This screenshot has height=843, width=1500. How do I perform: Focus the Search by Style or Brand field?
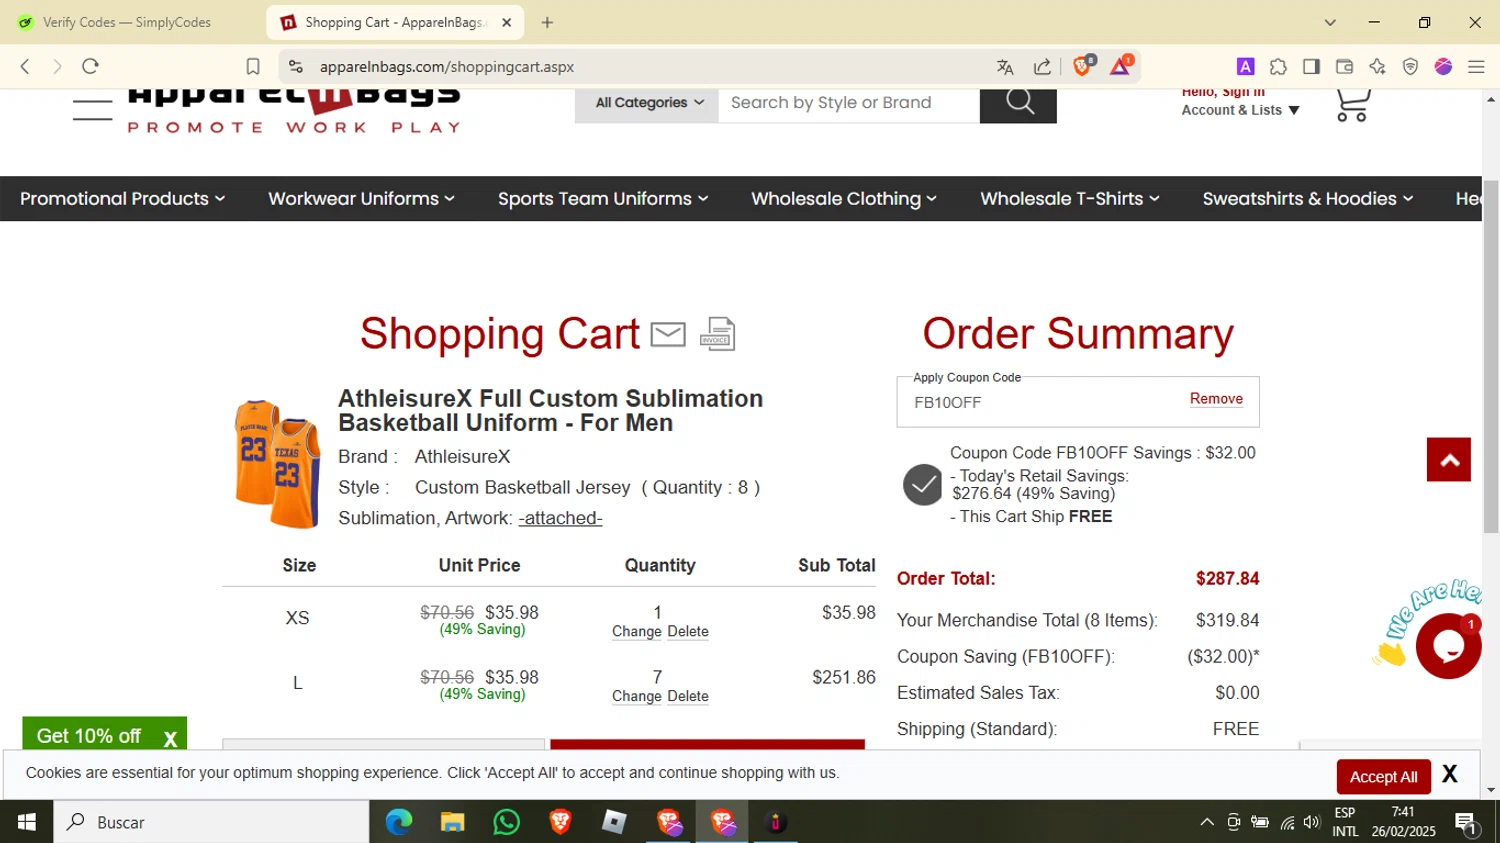pos(848,103)
